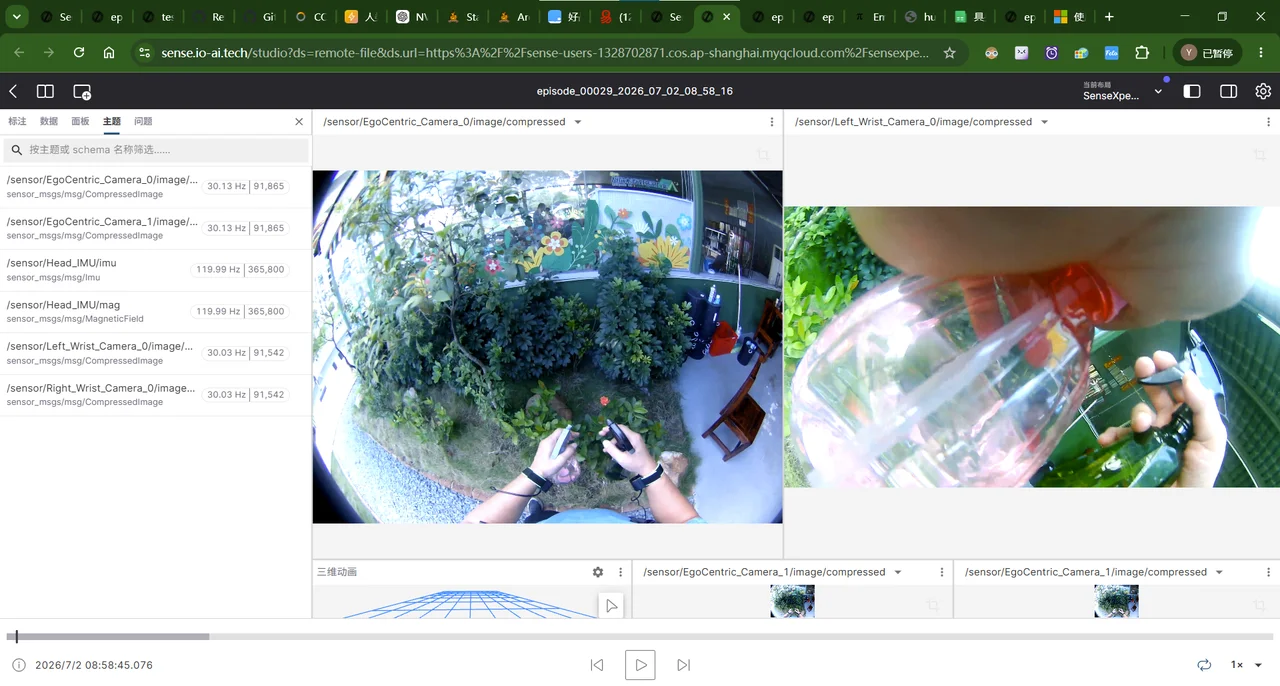Switch to the 问题 tab
The image size is (1280, 686).
pyautogui.click(x=143, y=121)
